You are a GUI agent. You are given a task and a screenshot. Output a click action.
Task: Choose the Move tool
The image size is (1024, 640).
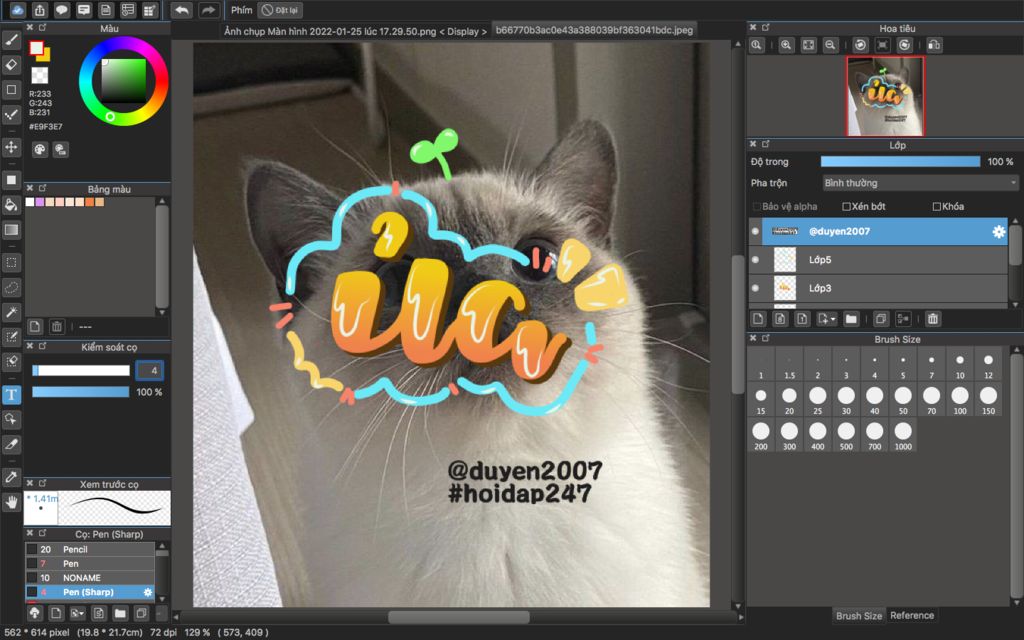click(11, 147)
